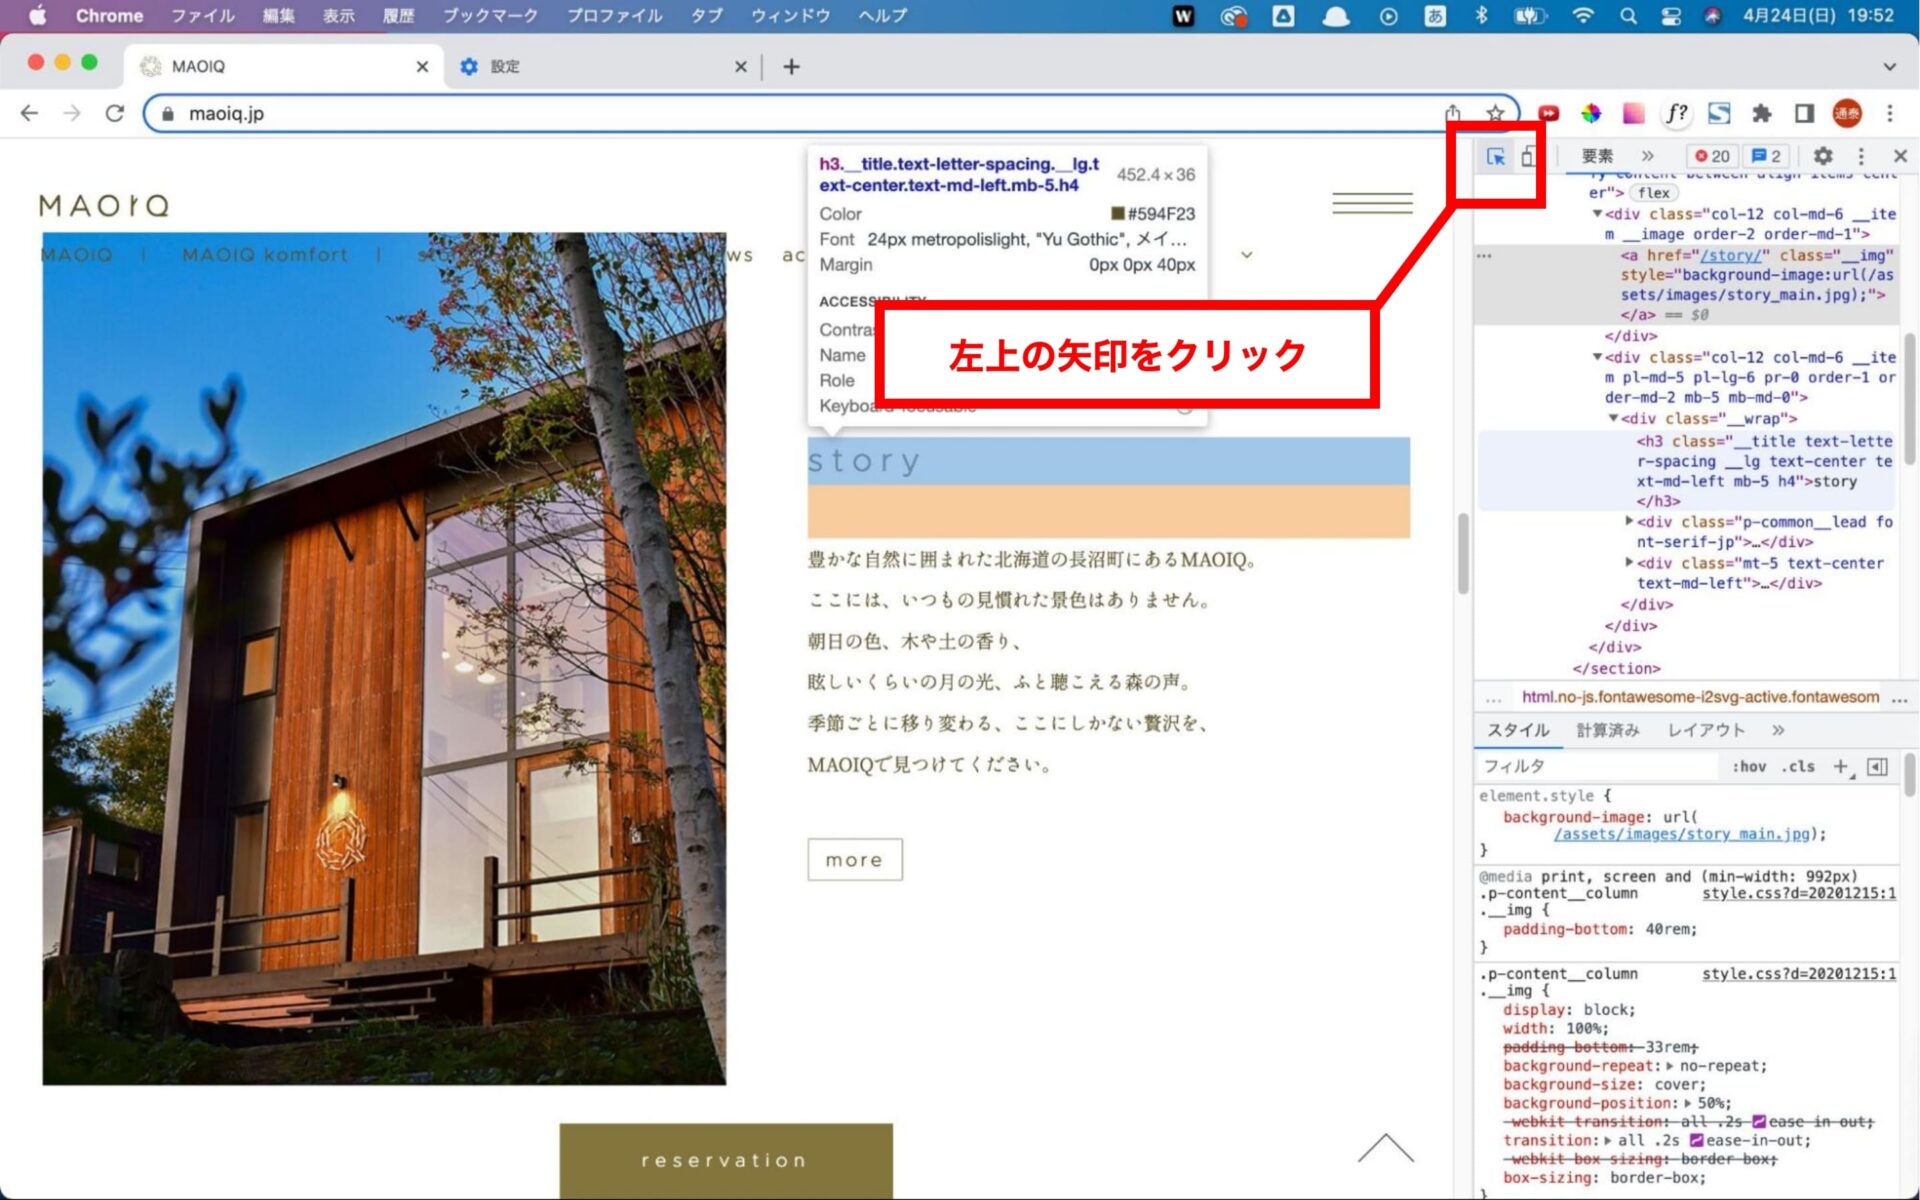Open the f? font finder extension
1920x1200 pixels.
coord(1677,113)
